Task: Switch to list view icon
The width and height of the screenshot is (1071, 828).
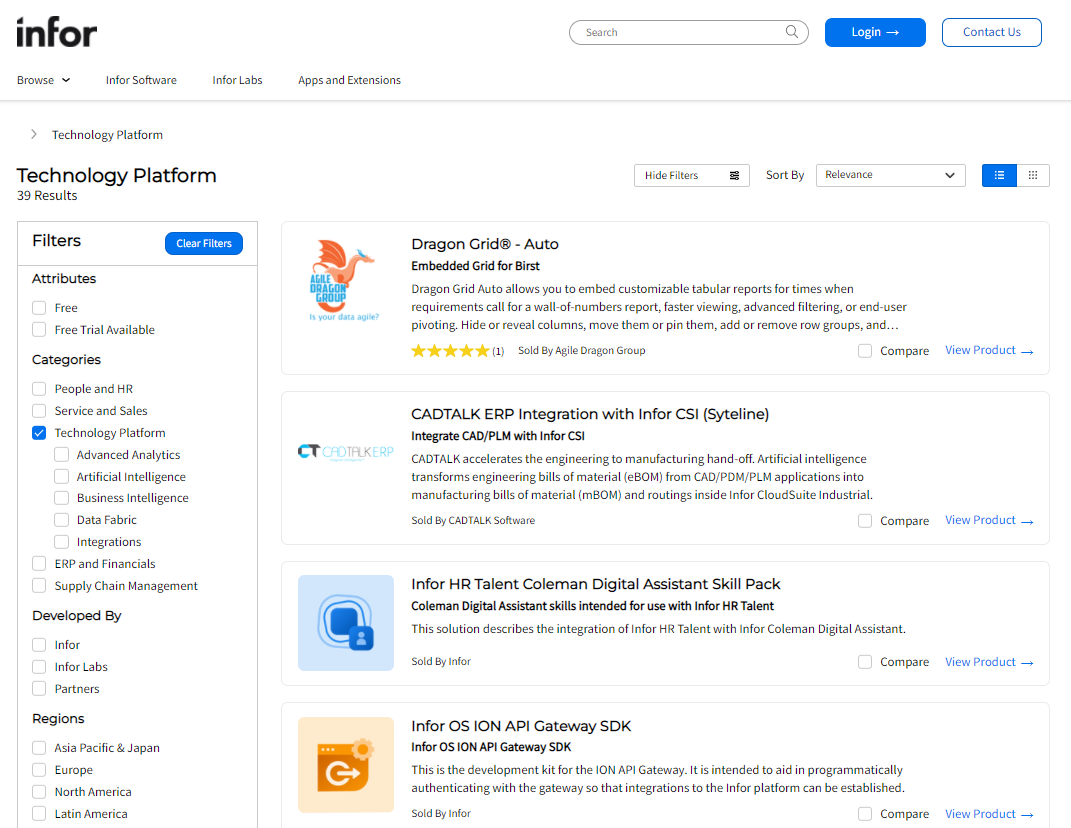Action: point(999,176)
